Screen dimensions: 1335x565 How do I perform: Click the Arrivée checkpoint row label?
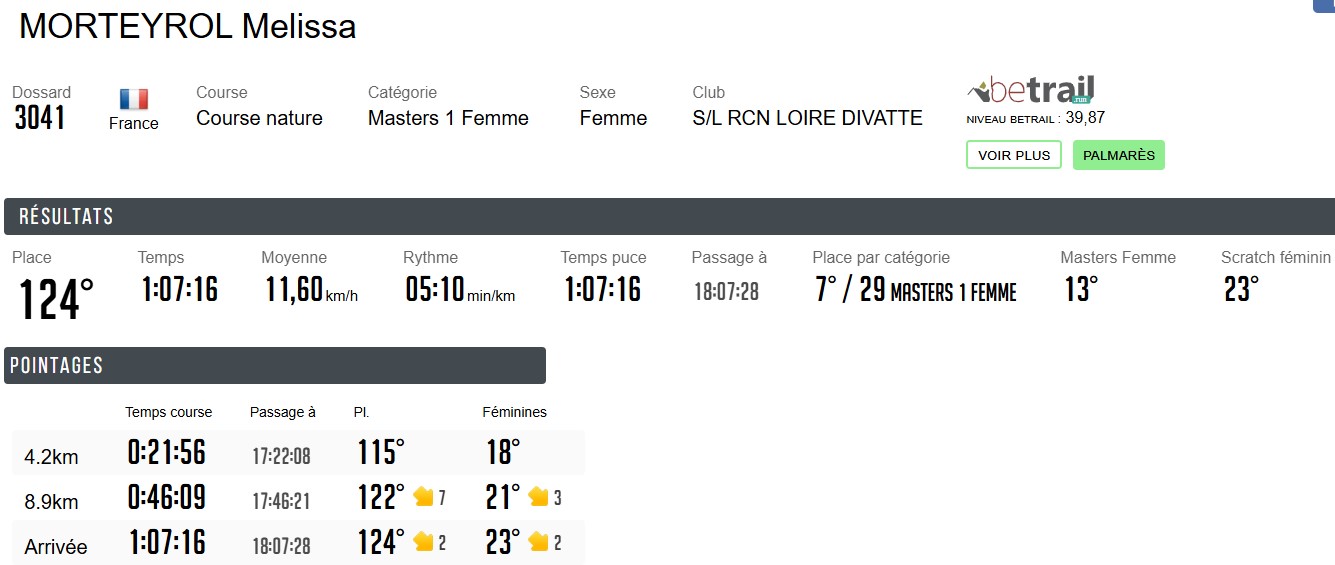[56, 547]
